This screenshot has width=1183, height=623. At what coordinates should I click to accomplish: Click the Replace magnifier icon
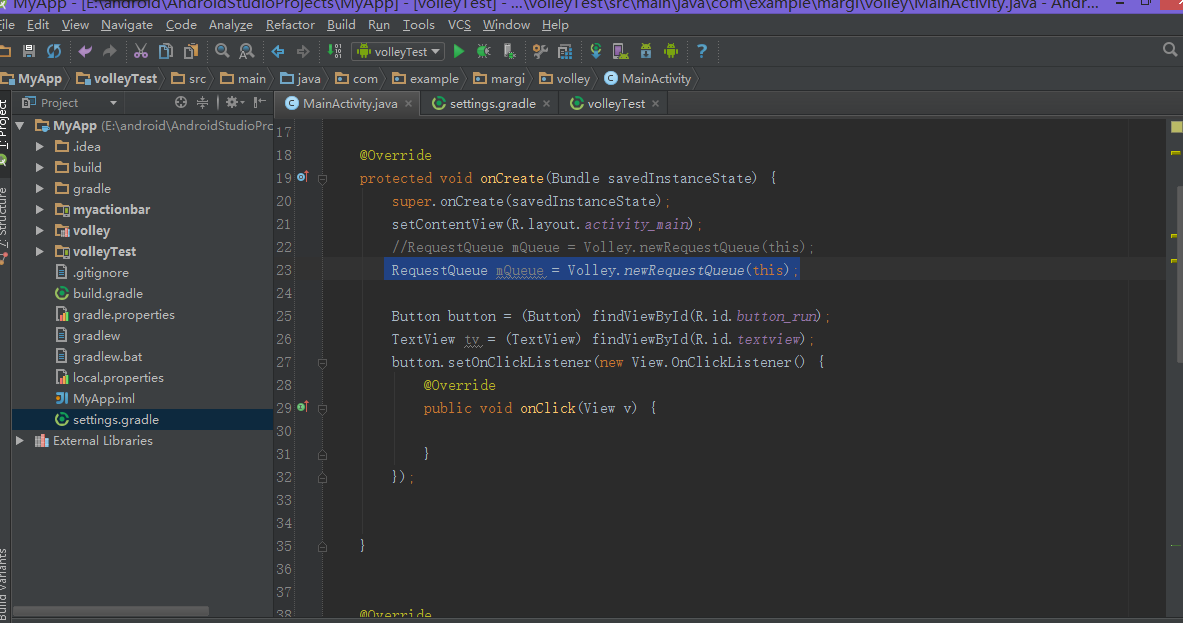pyautogui.click(x=247, y=51)
